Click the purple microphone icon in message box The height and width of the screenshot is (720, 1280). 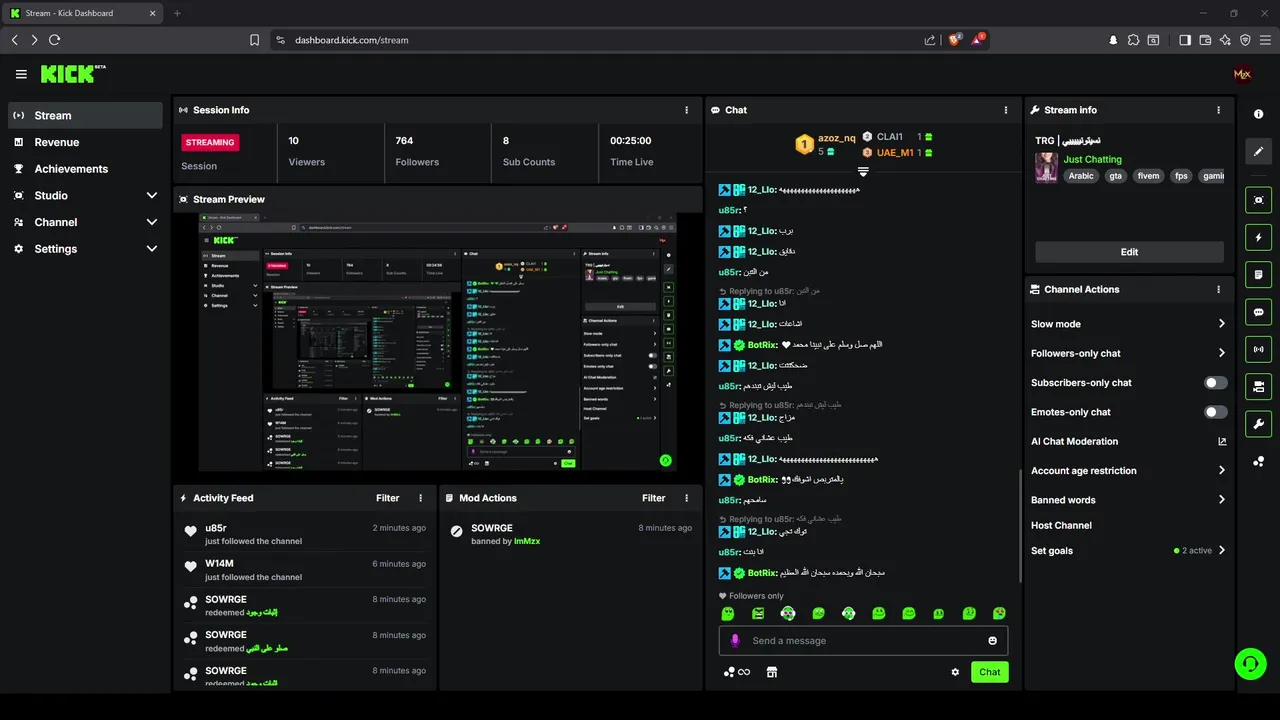735,641
